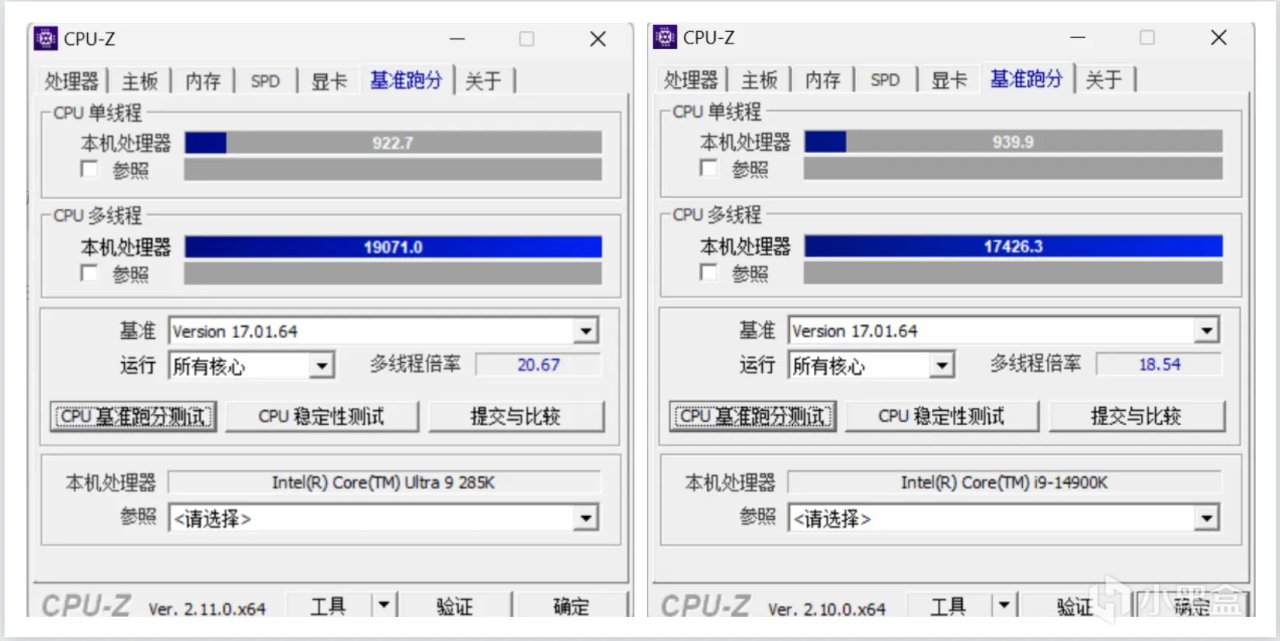
Task: Open 关于 tab in left CPU-Z window
Action: (x=483, y=81)
